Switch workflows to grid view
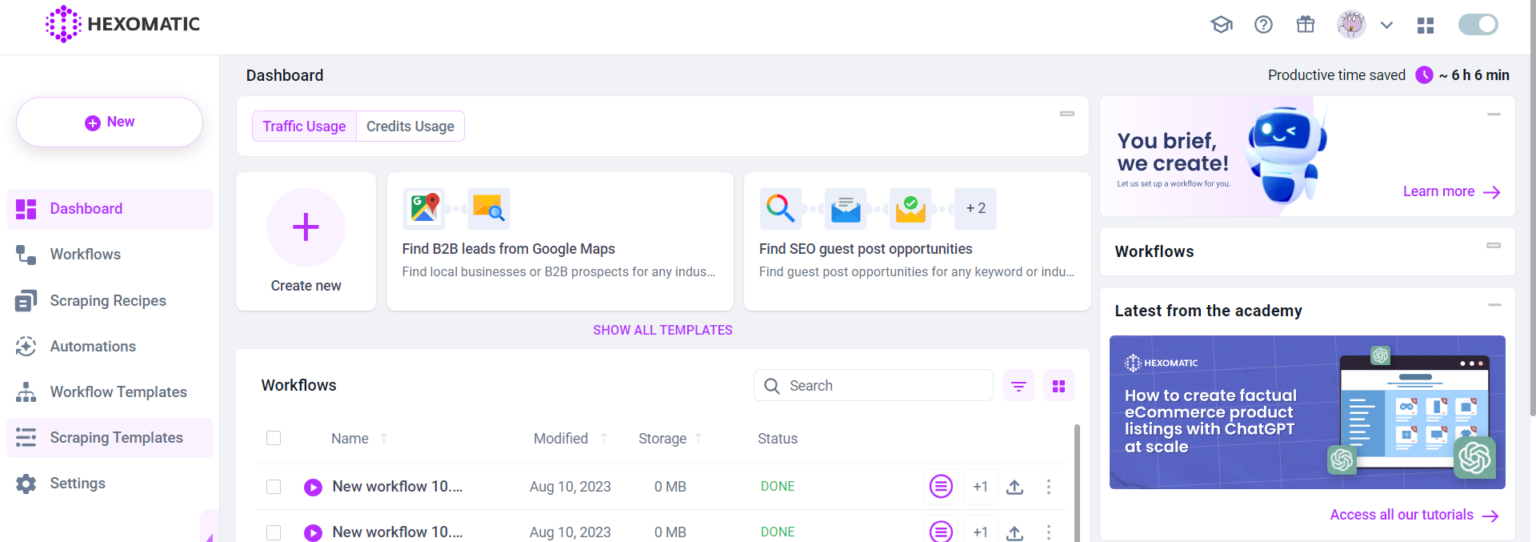1536x542 pixels. [x=1059, y=386]
